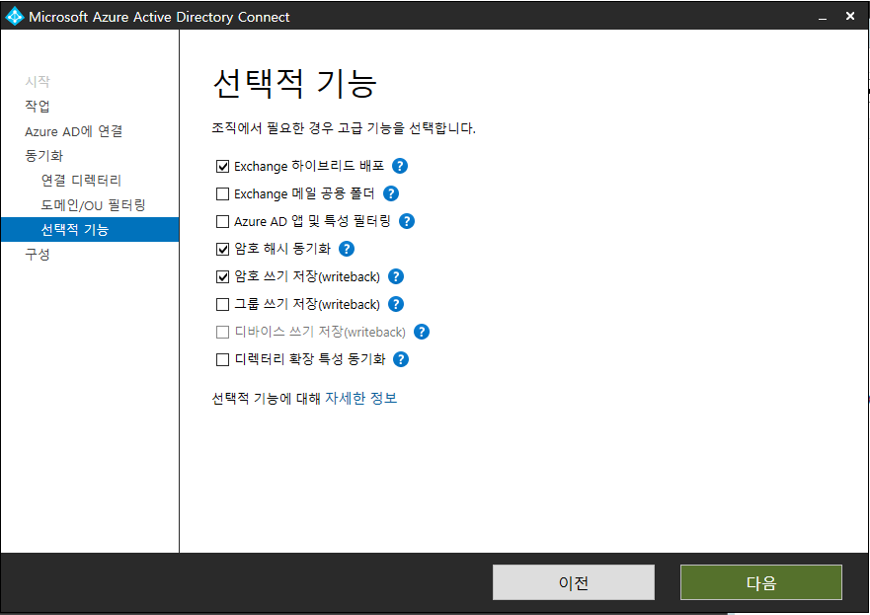The width and height of the screenshot is (870, 615).
Task: Check 디렉터리 확장 특성 동기화
Action: tap(222, 360)
